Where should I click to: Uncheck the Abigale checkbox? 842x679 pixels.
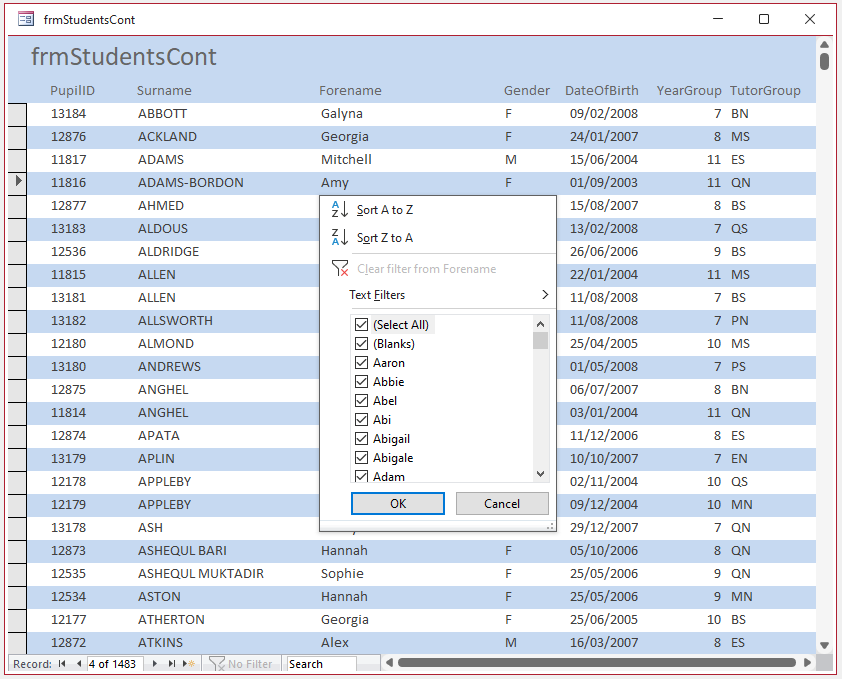(361, 458)
